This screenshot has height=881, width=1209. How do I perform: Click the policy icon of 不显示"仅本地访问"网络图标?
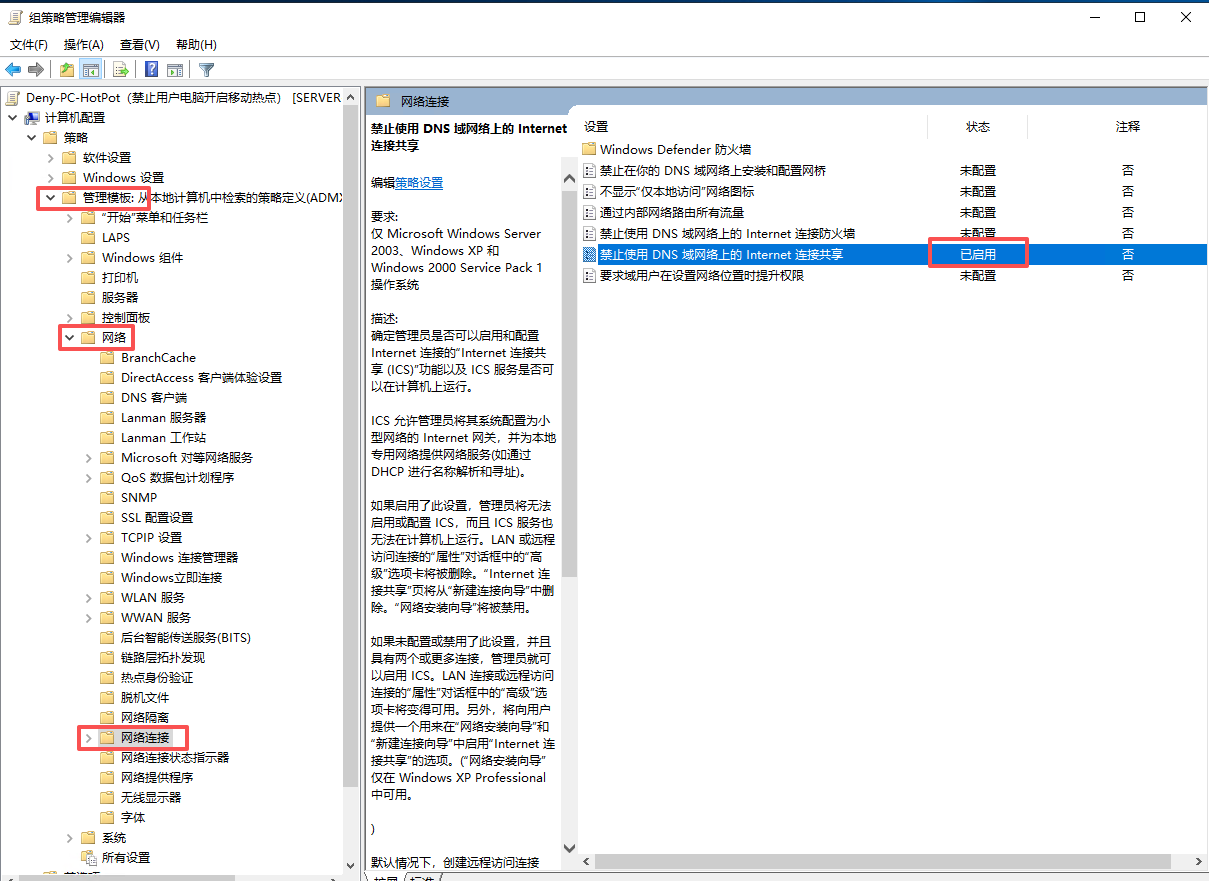coord(590,191)
